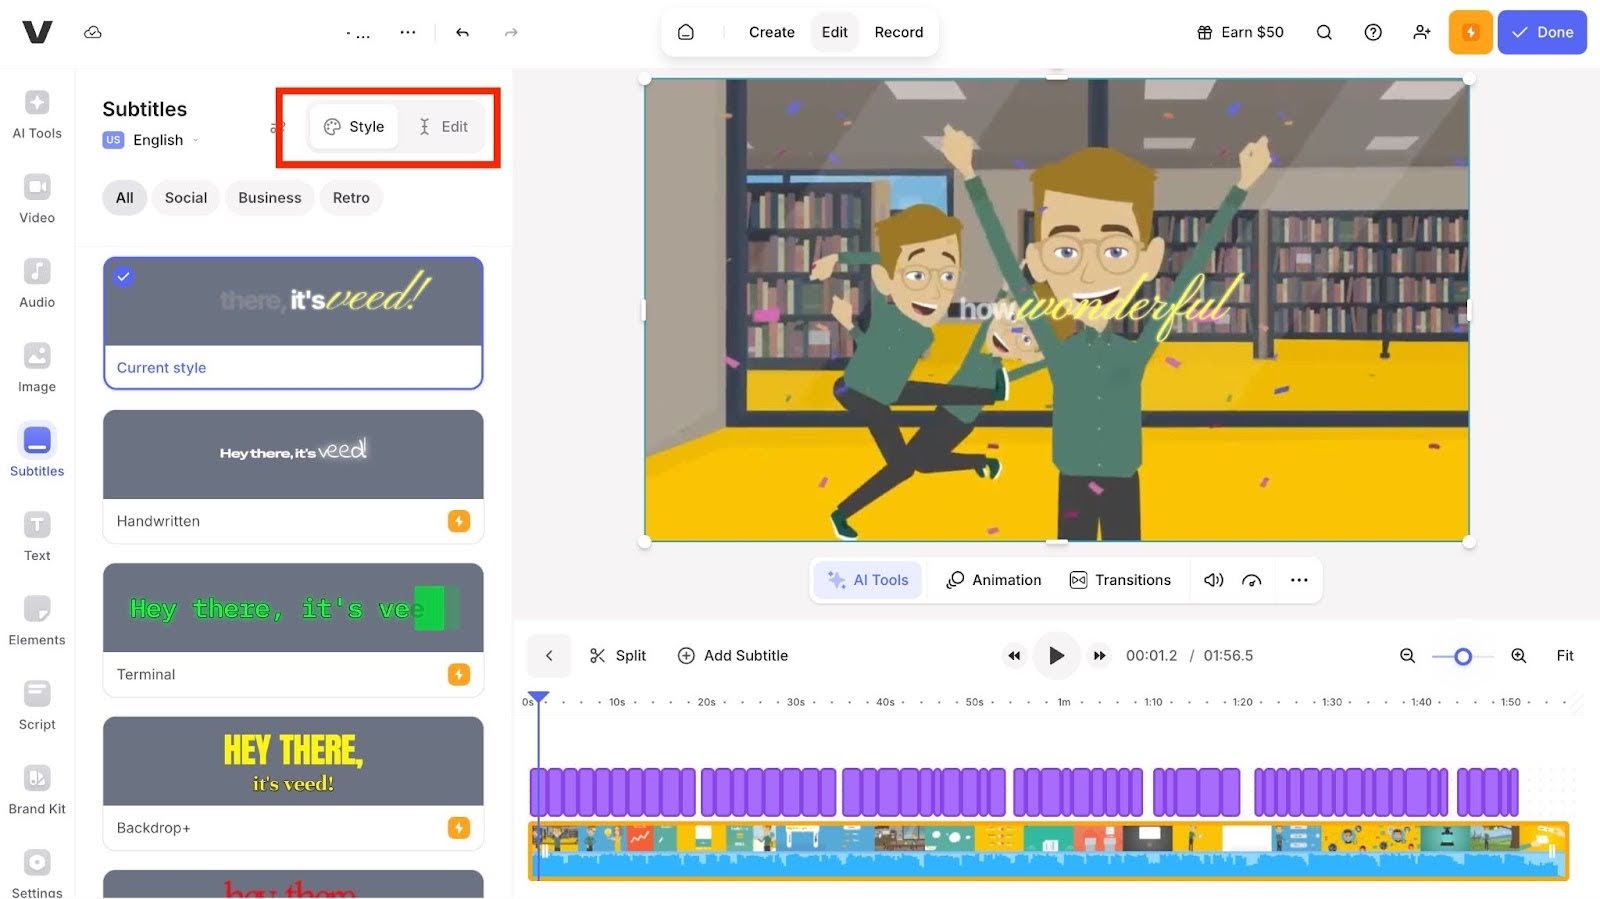Open search with the magnifier icon

[1324, 33]
